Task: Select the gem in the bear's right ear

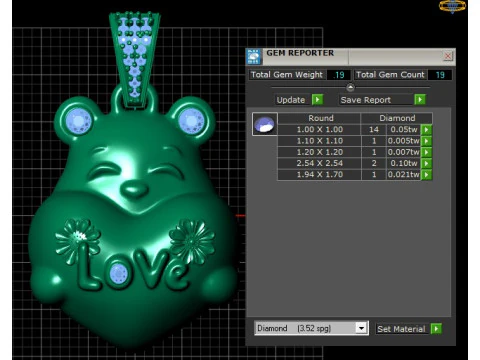Action: coord(191,120)
